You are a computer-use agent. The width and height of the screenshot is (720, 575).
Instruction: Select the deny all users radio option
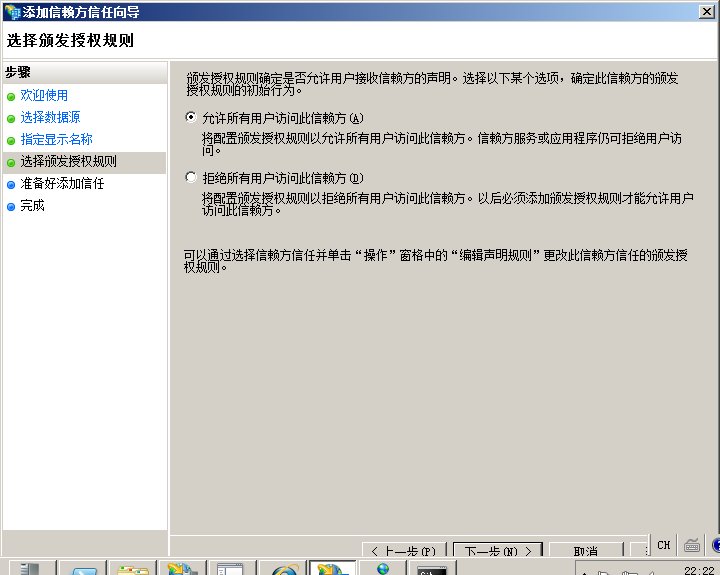pyautogui.click(x=191, y=177)
